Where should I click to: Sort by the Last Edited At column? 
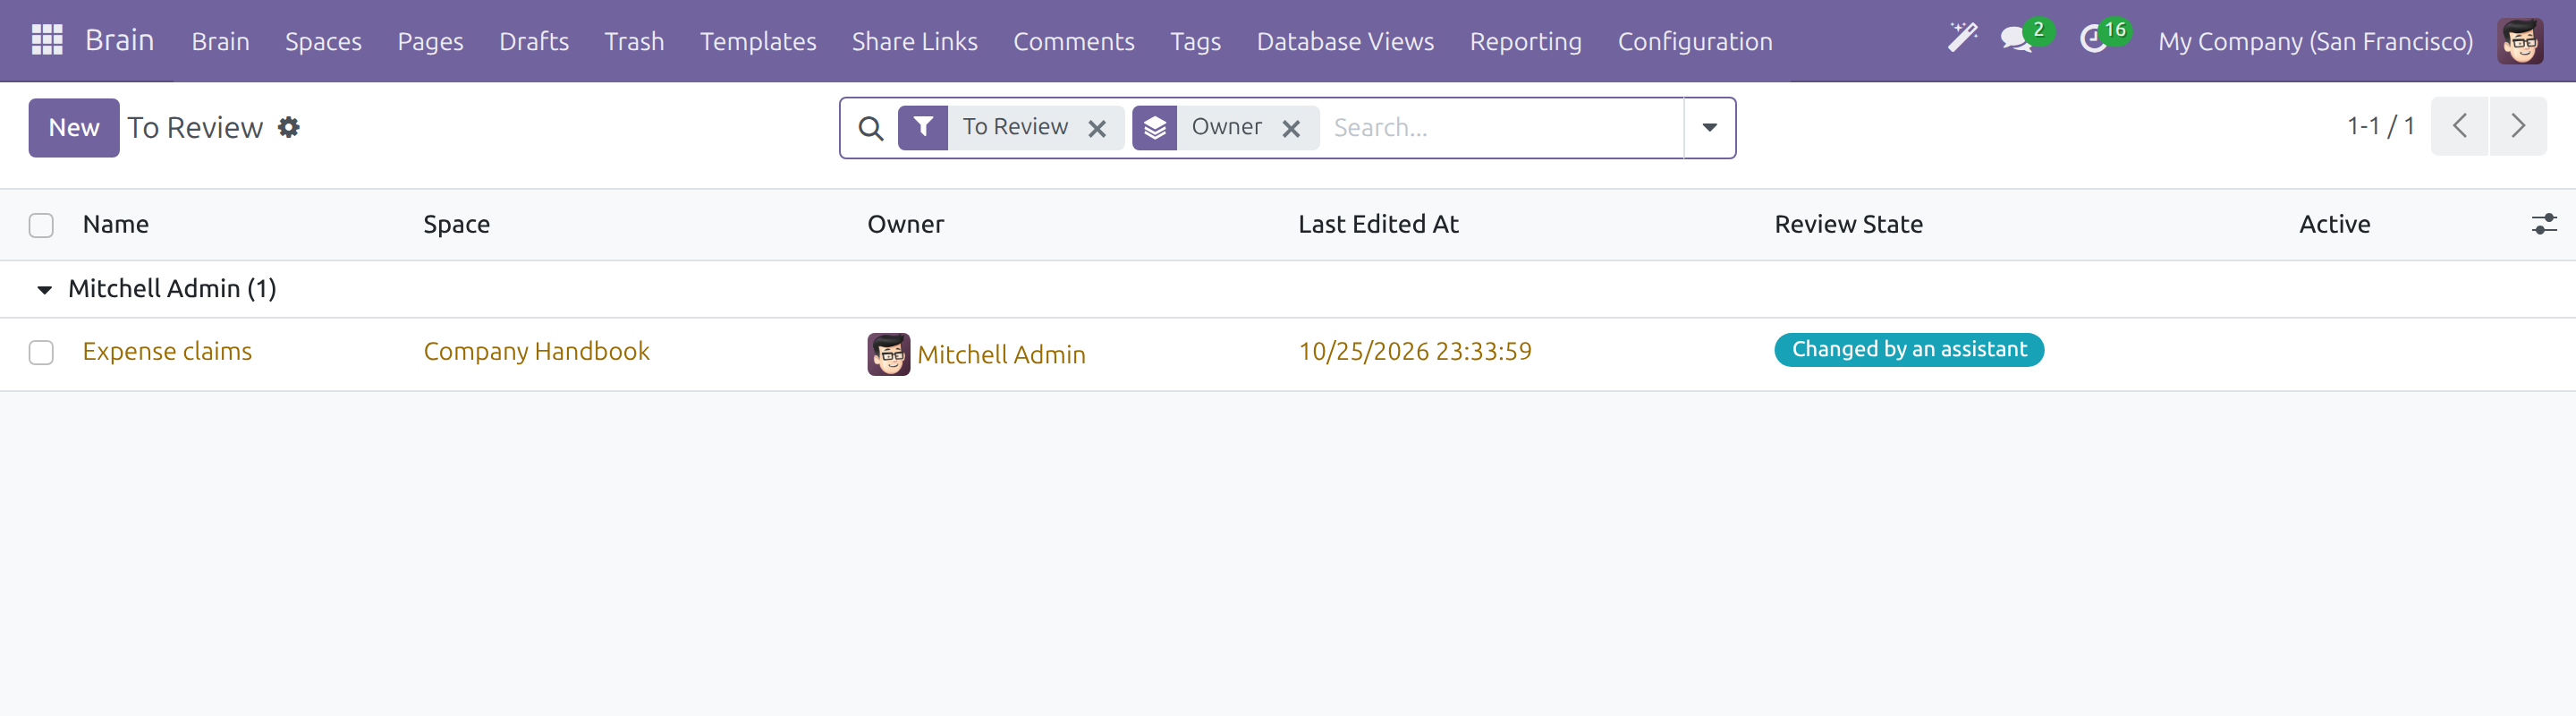click(1378, 224)
